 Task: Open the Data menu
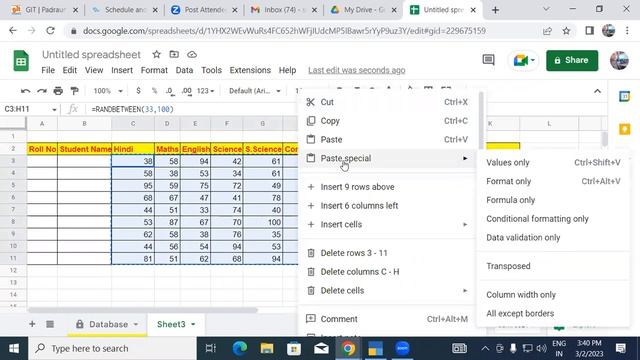184,70
